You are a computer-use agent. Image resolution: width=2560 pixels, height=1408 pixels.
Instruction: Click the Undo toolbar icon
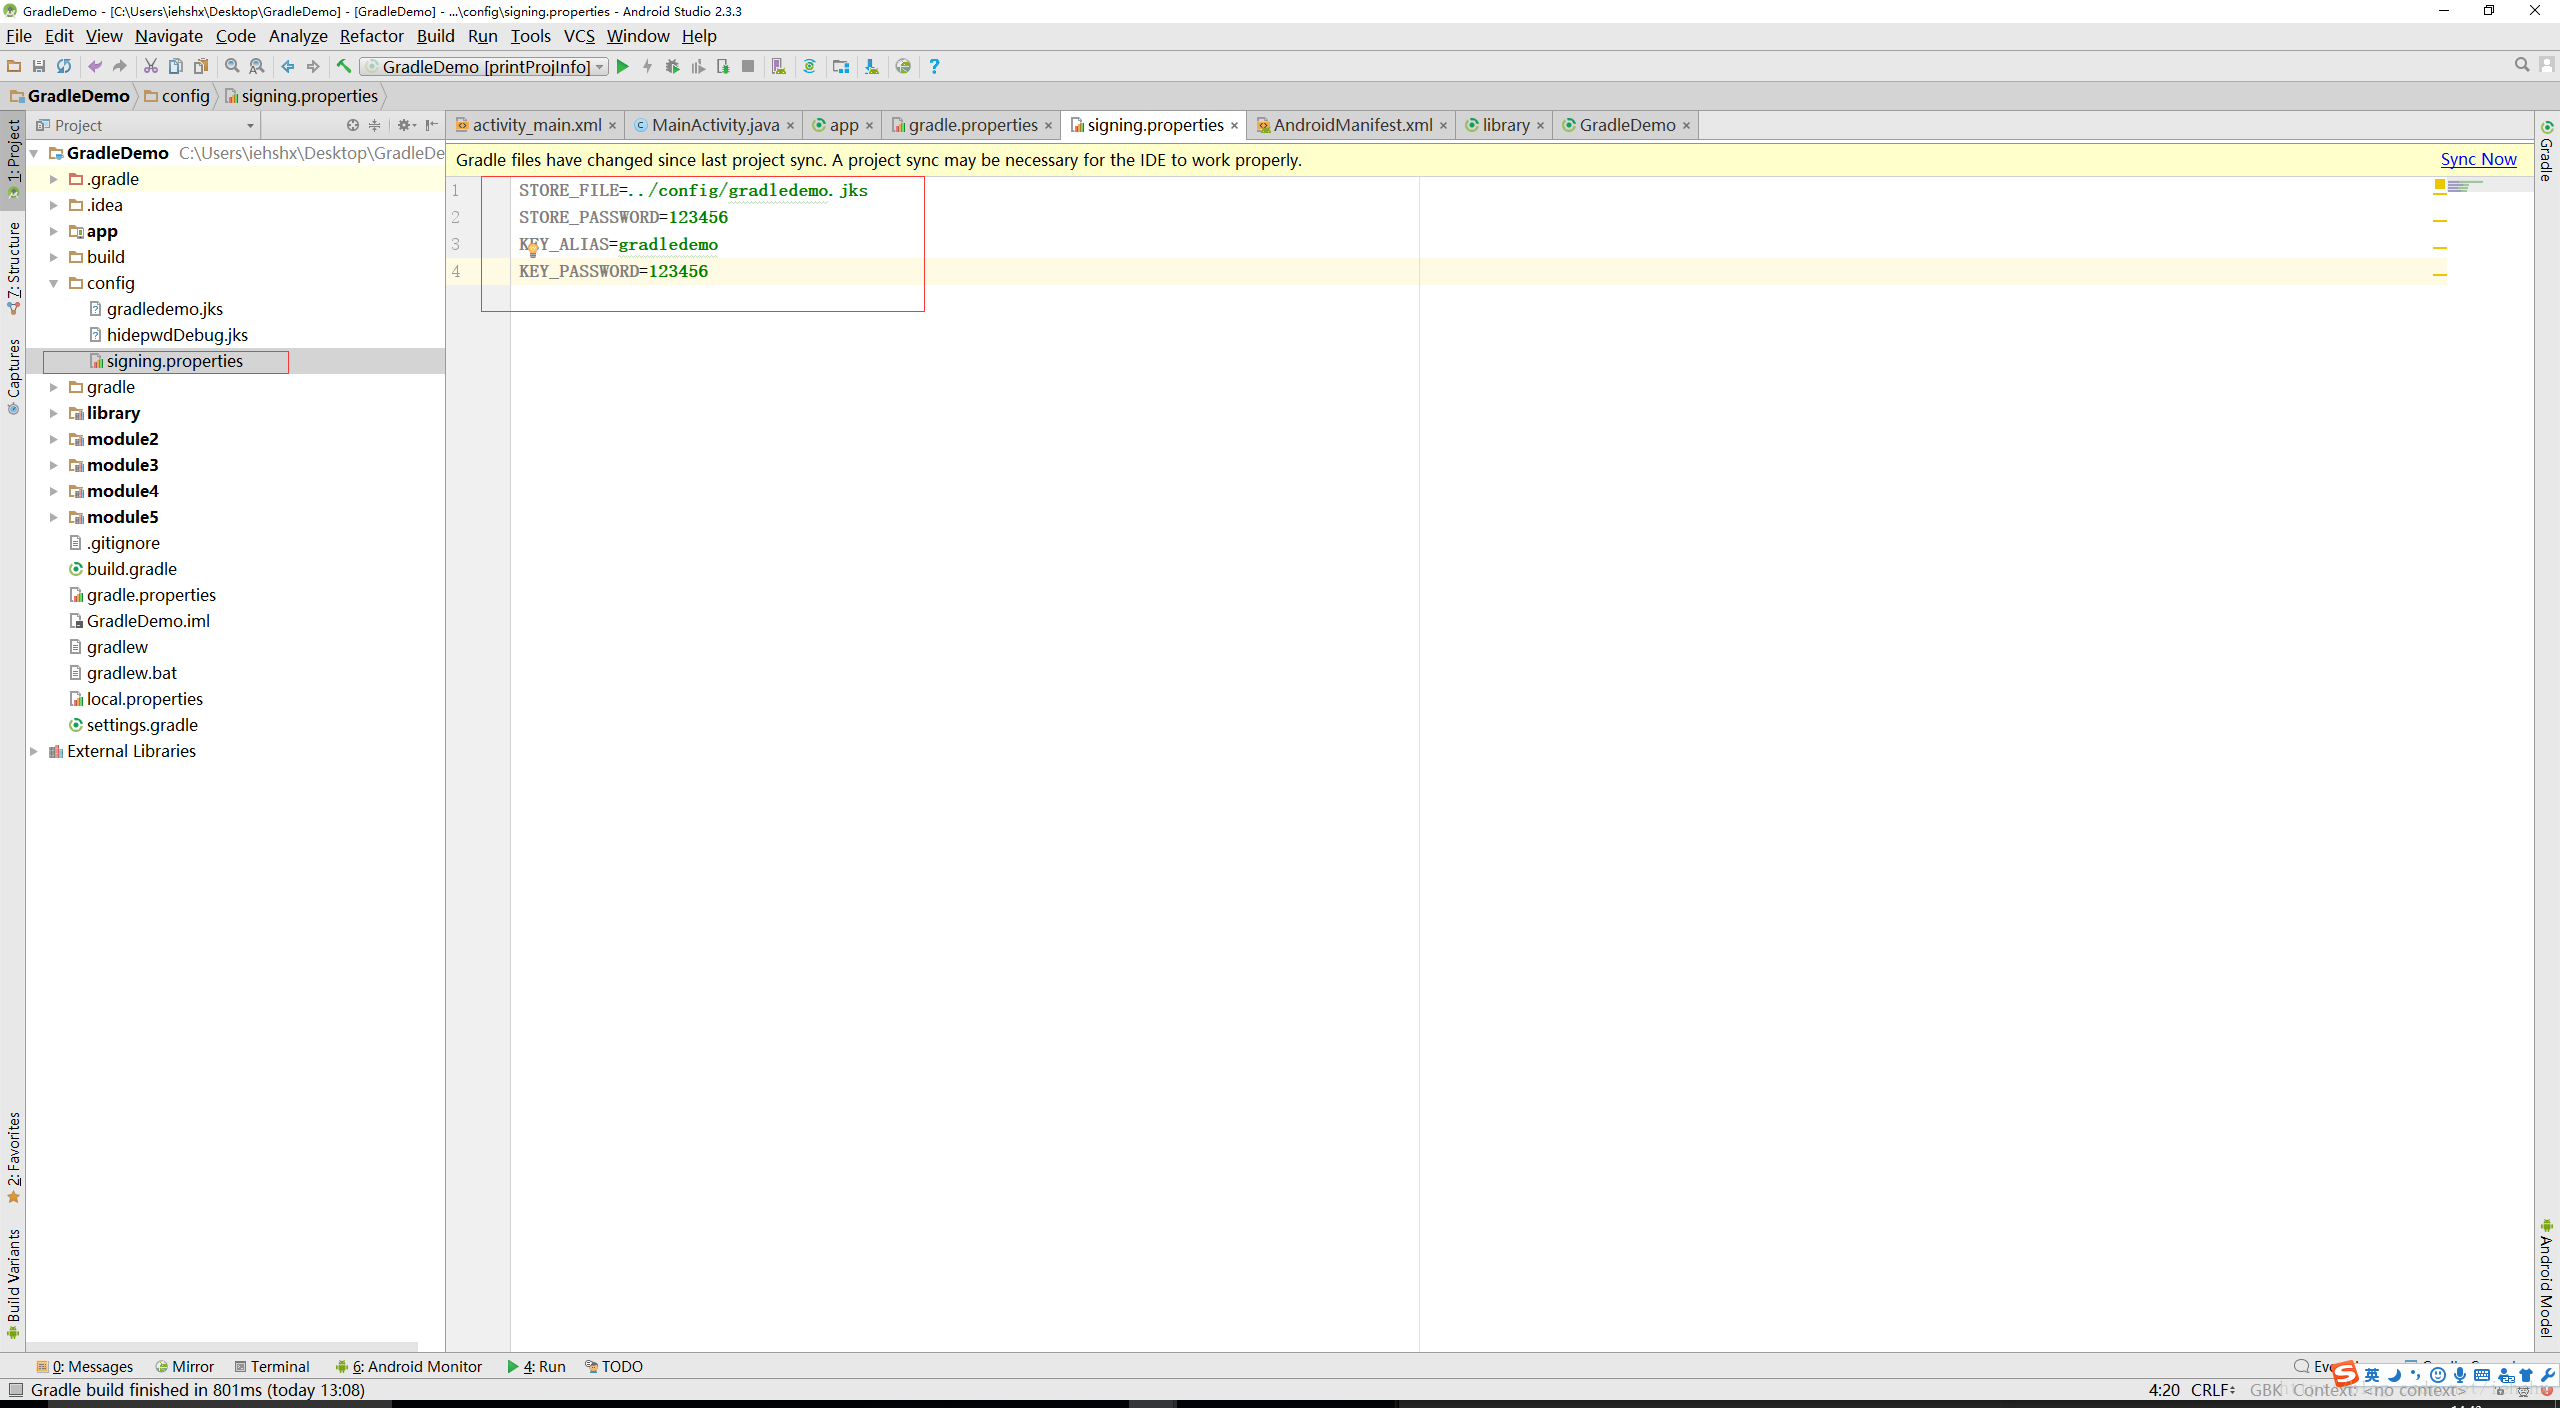[x=95, y=66]
